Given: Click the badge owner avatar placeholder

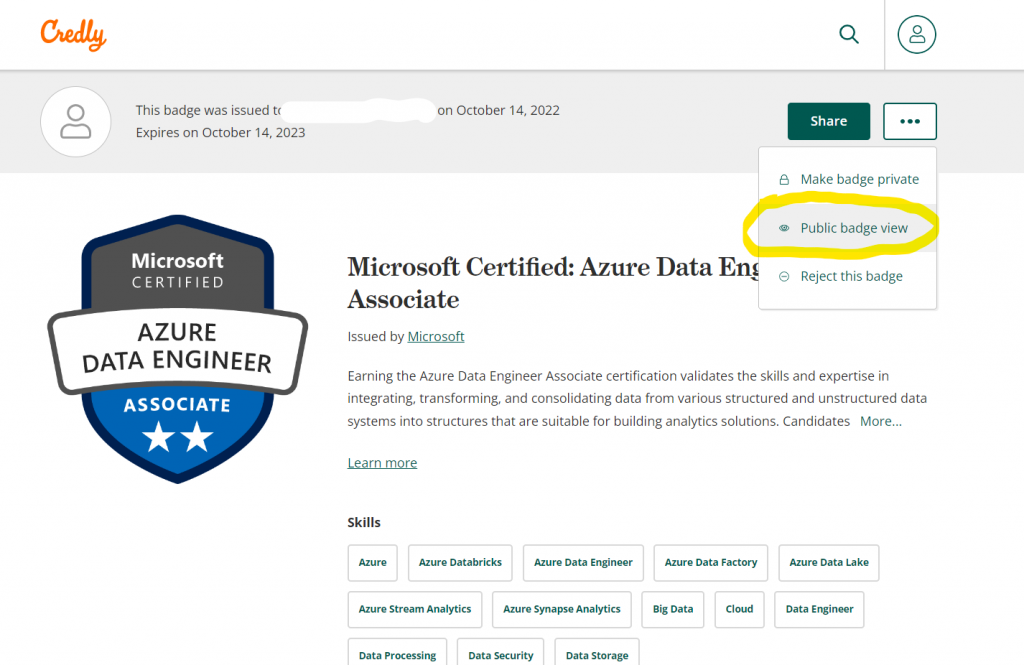Looking at the screenshot, I should pos(76,122).
